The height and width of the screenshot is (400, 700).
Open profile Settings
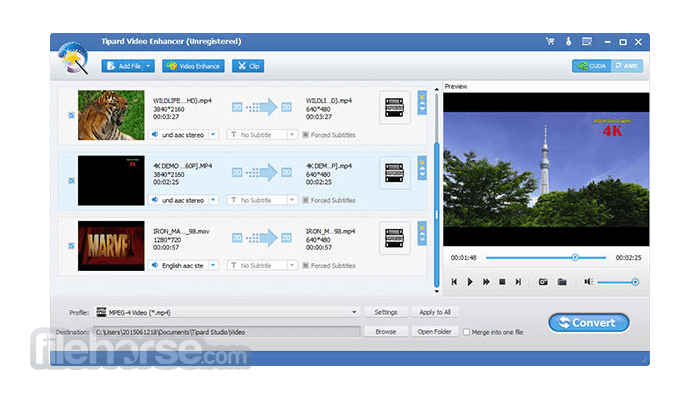(386, 312)
